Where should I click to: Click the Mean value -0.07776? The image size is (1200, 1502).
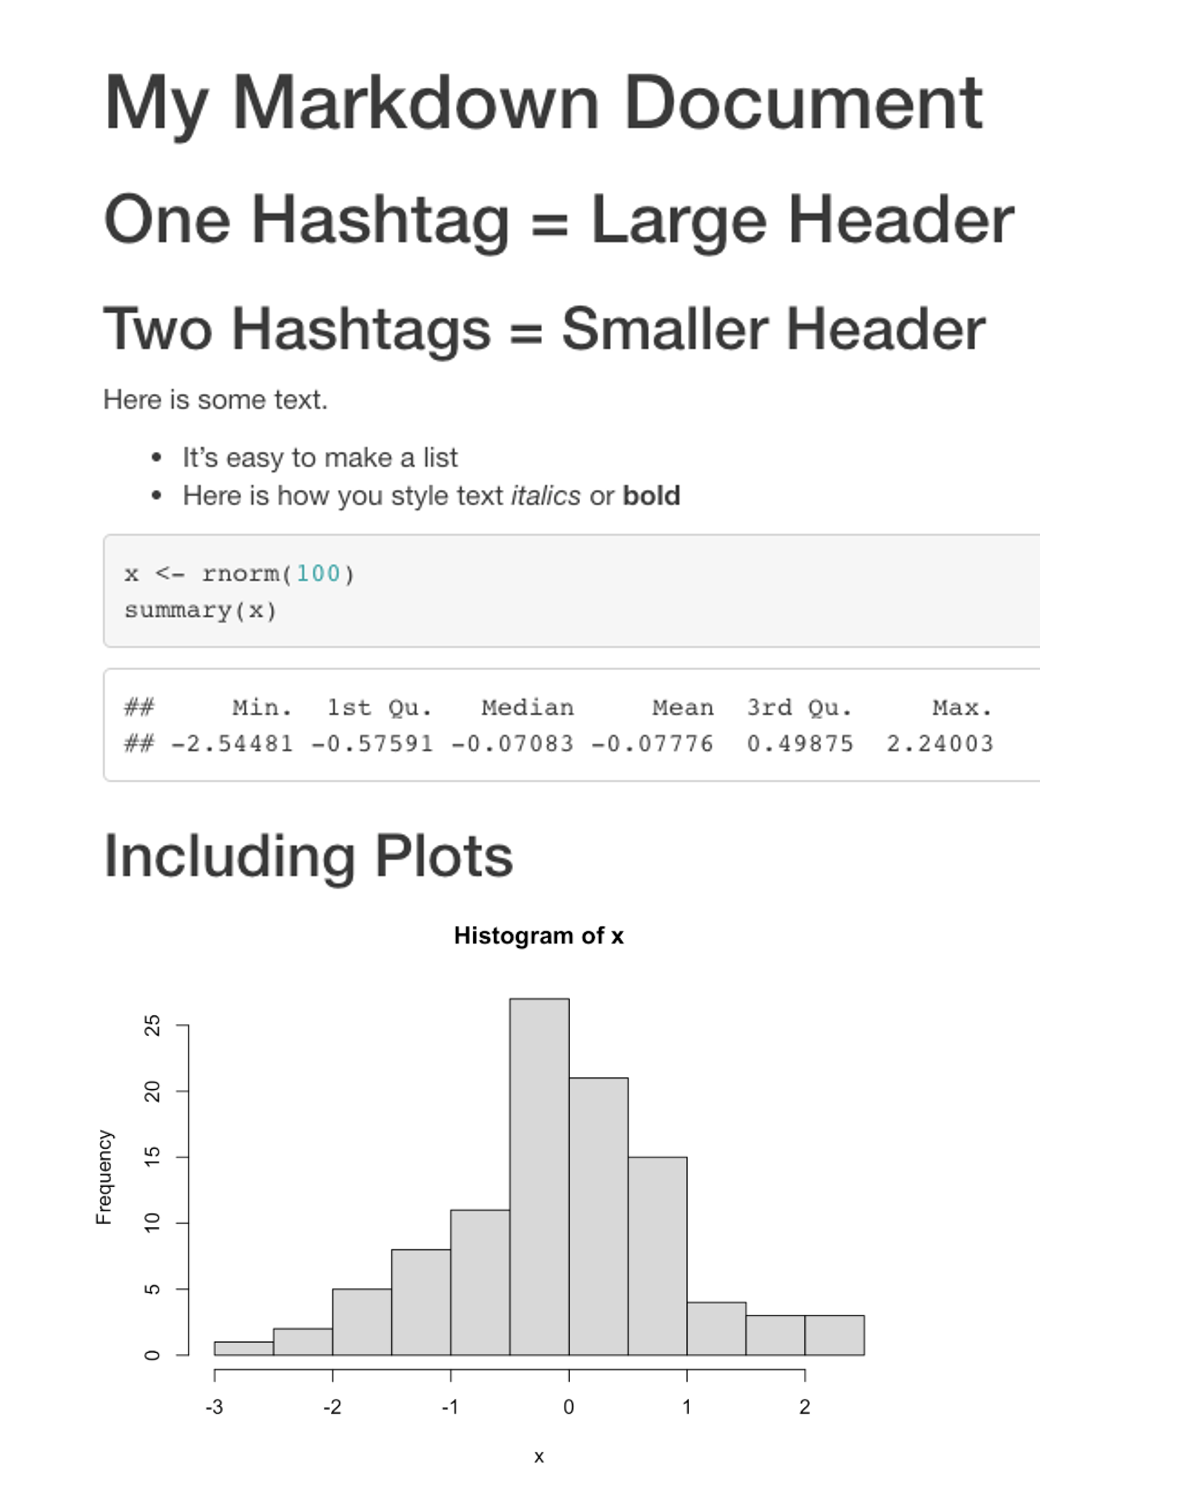[652, 744]
